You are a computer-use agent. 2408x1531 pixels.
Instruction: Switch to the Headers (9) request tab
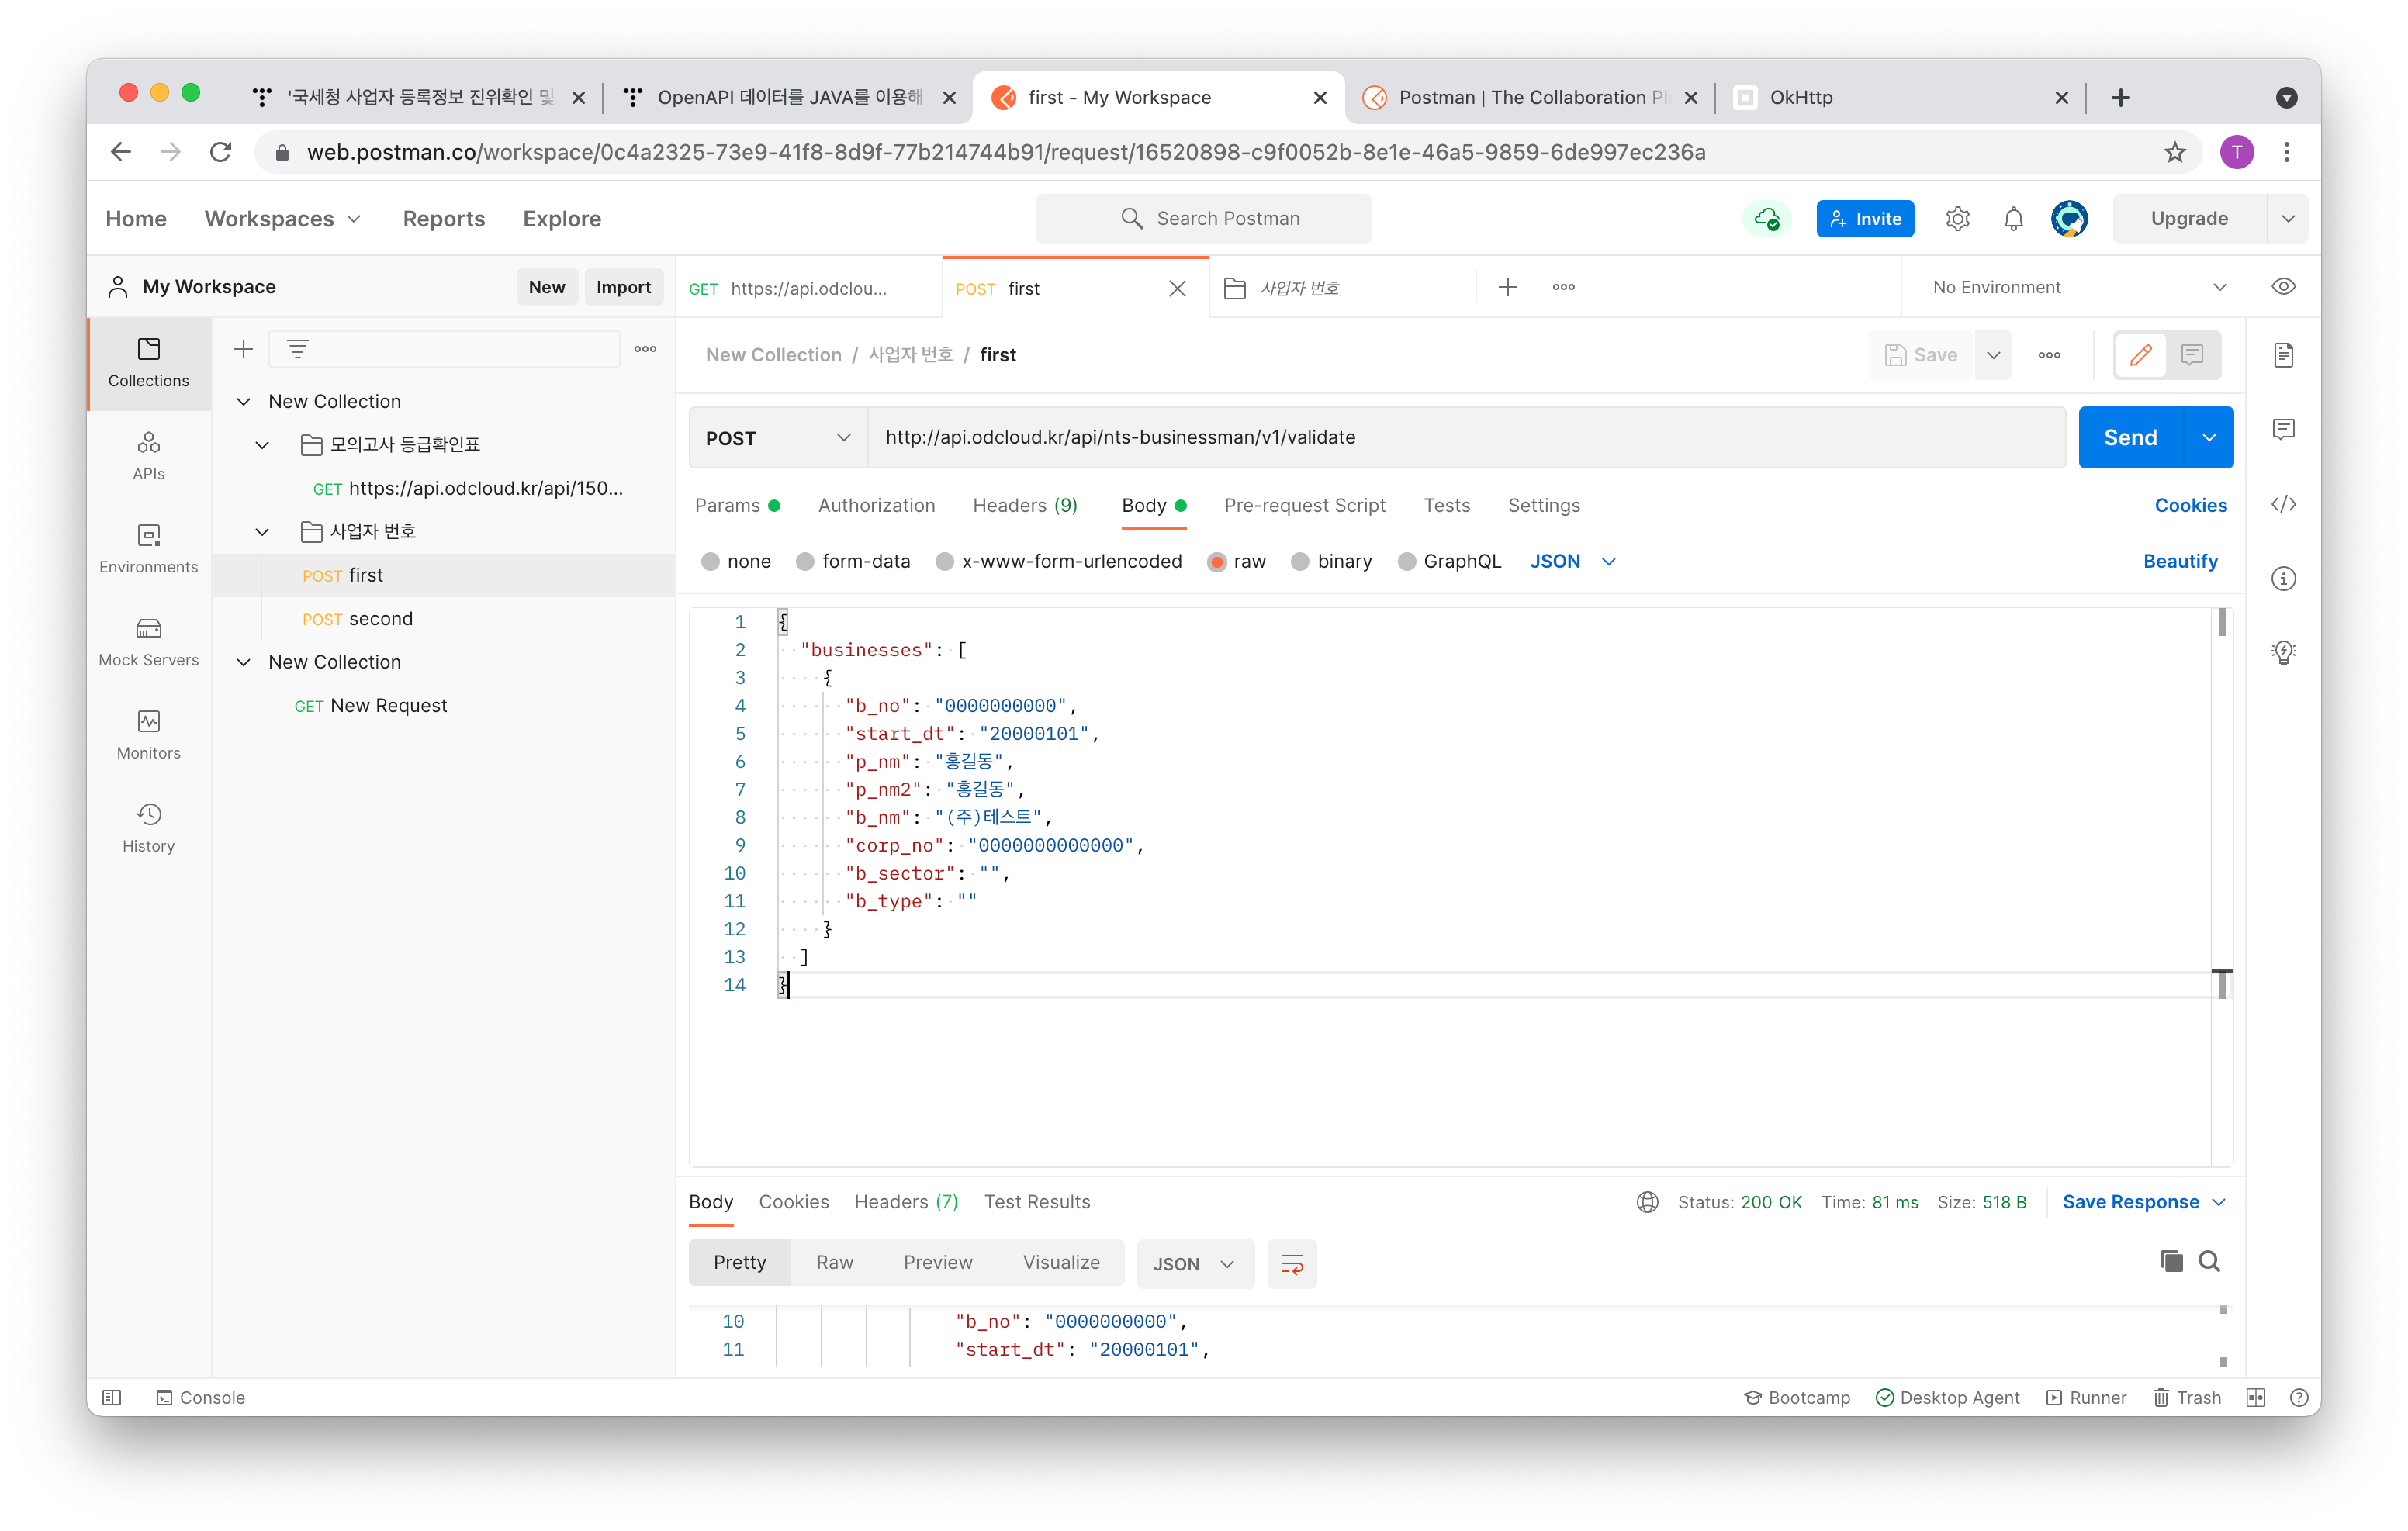tap(1024, 505)
